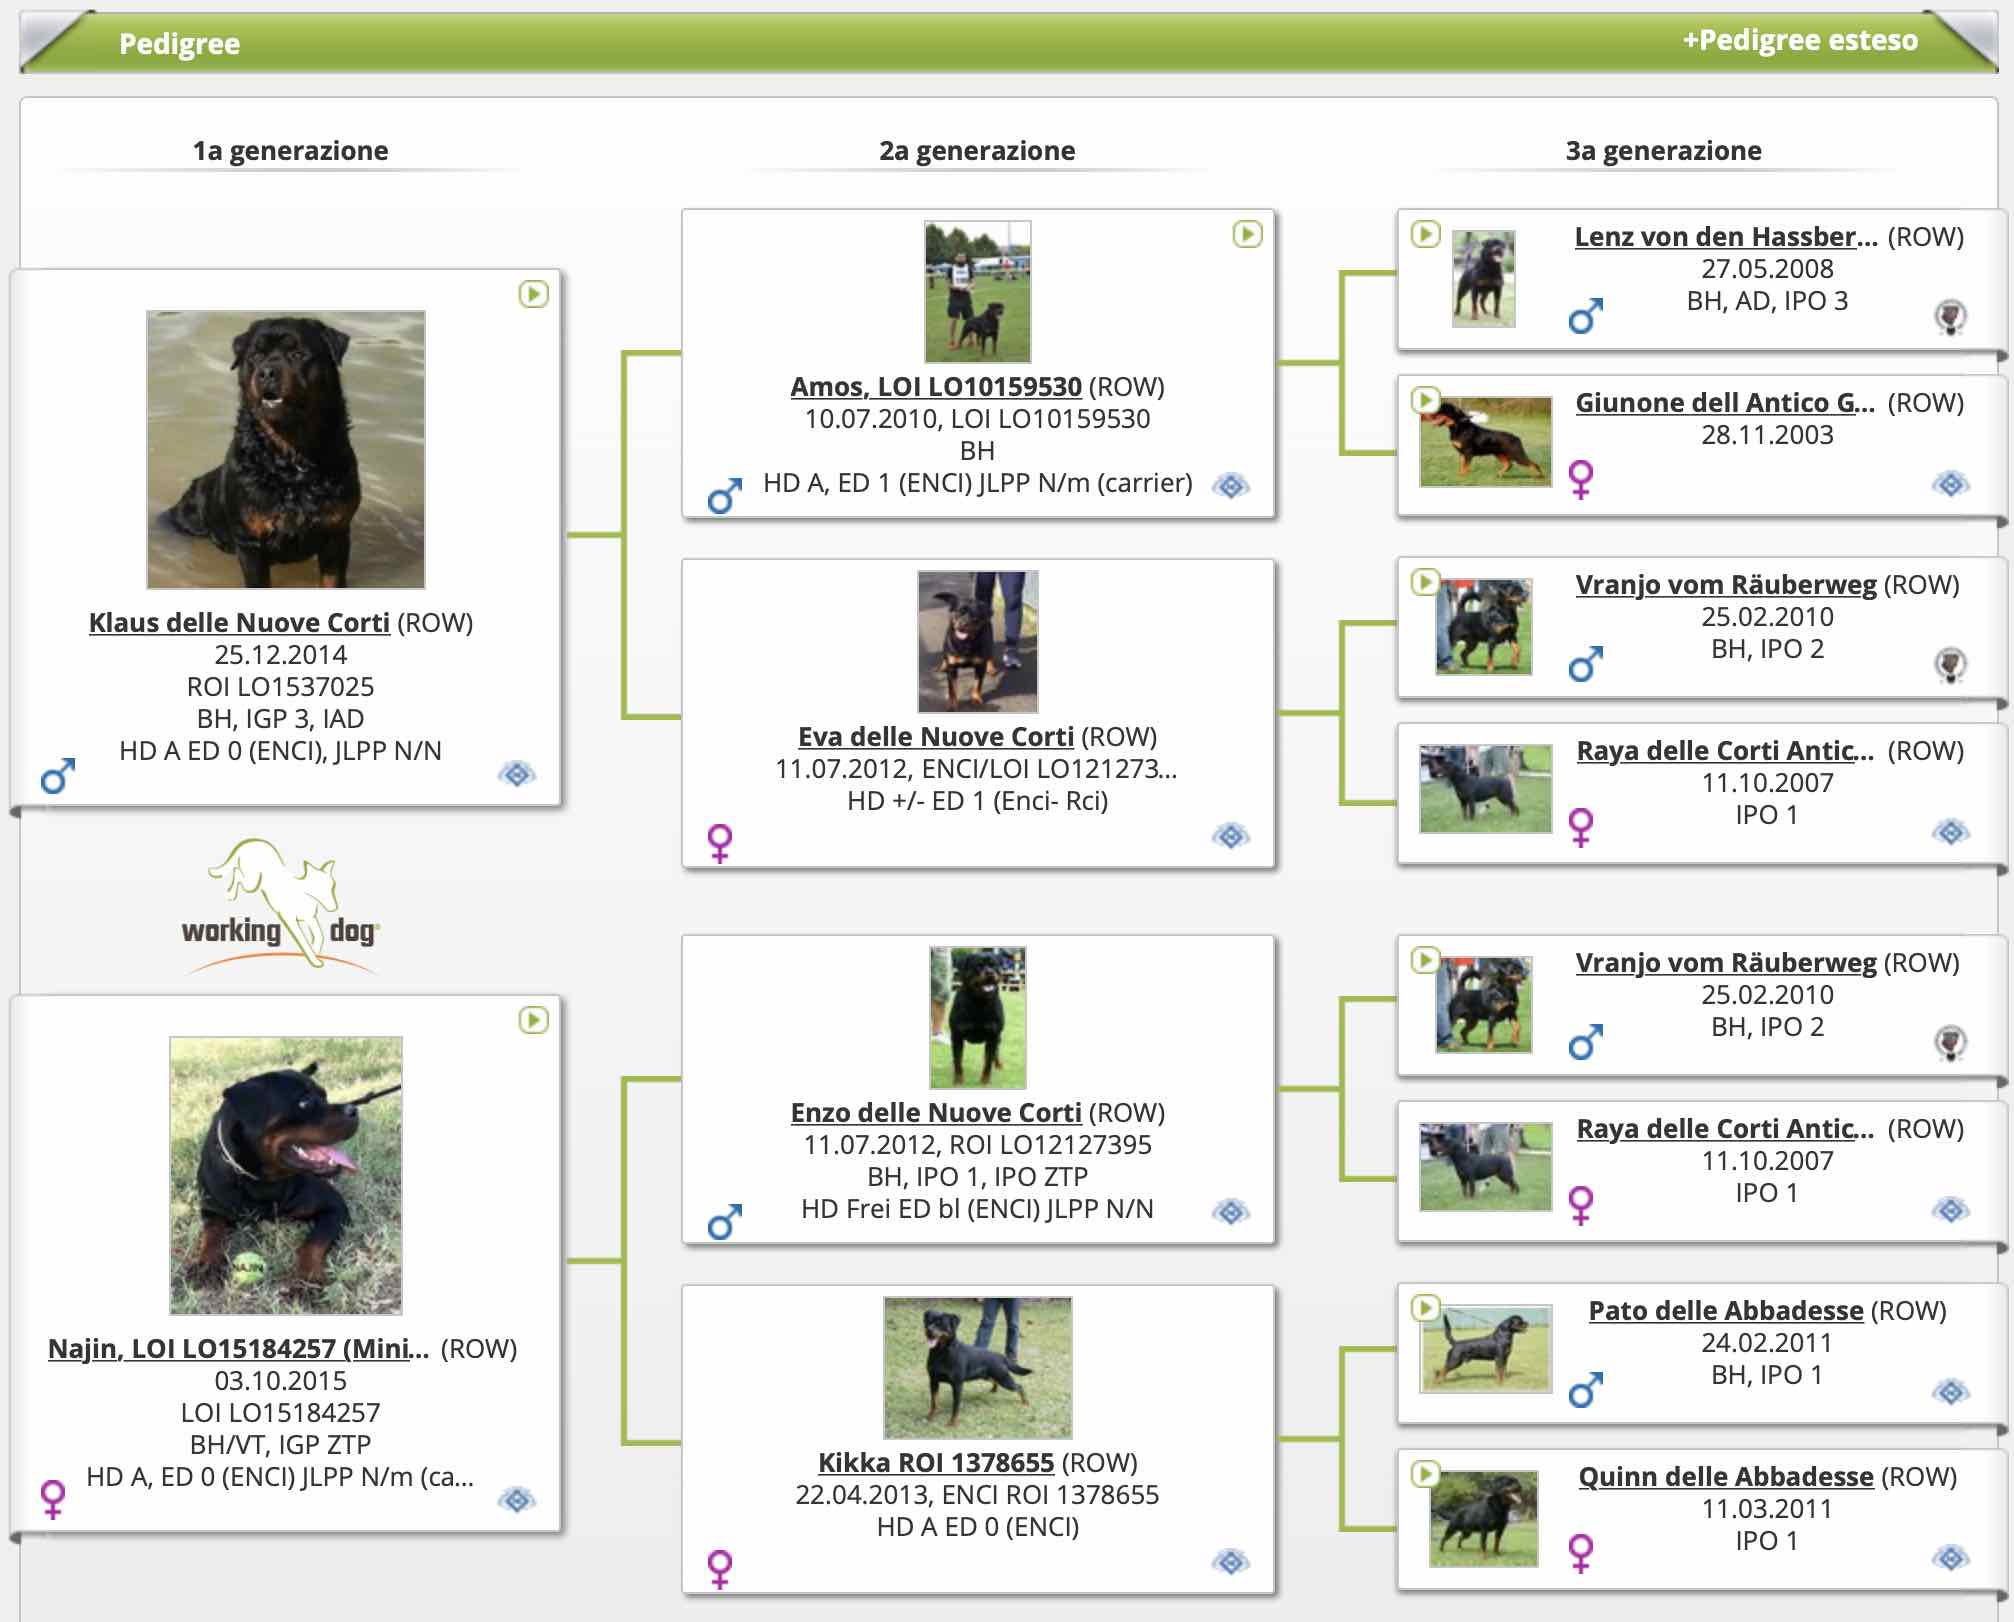Click the female symbol on Kikka card

pos(720,1570)
